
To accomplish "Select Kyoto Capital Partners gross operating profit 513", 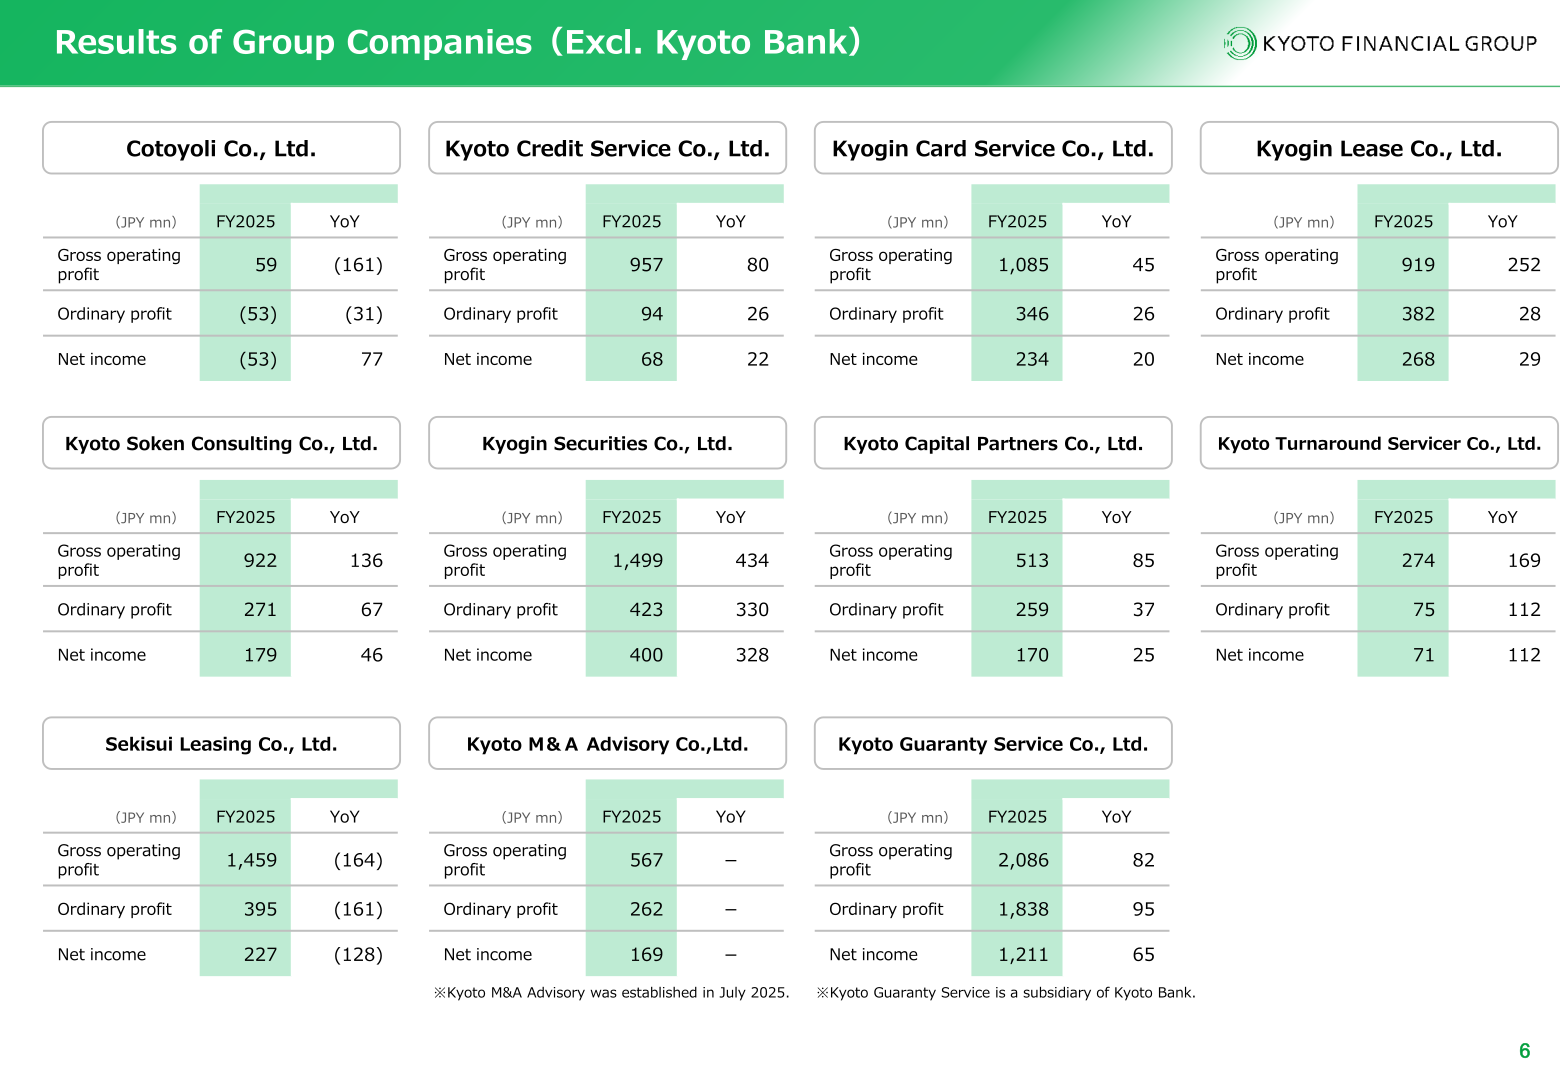I will point(1032,561).
